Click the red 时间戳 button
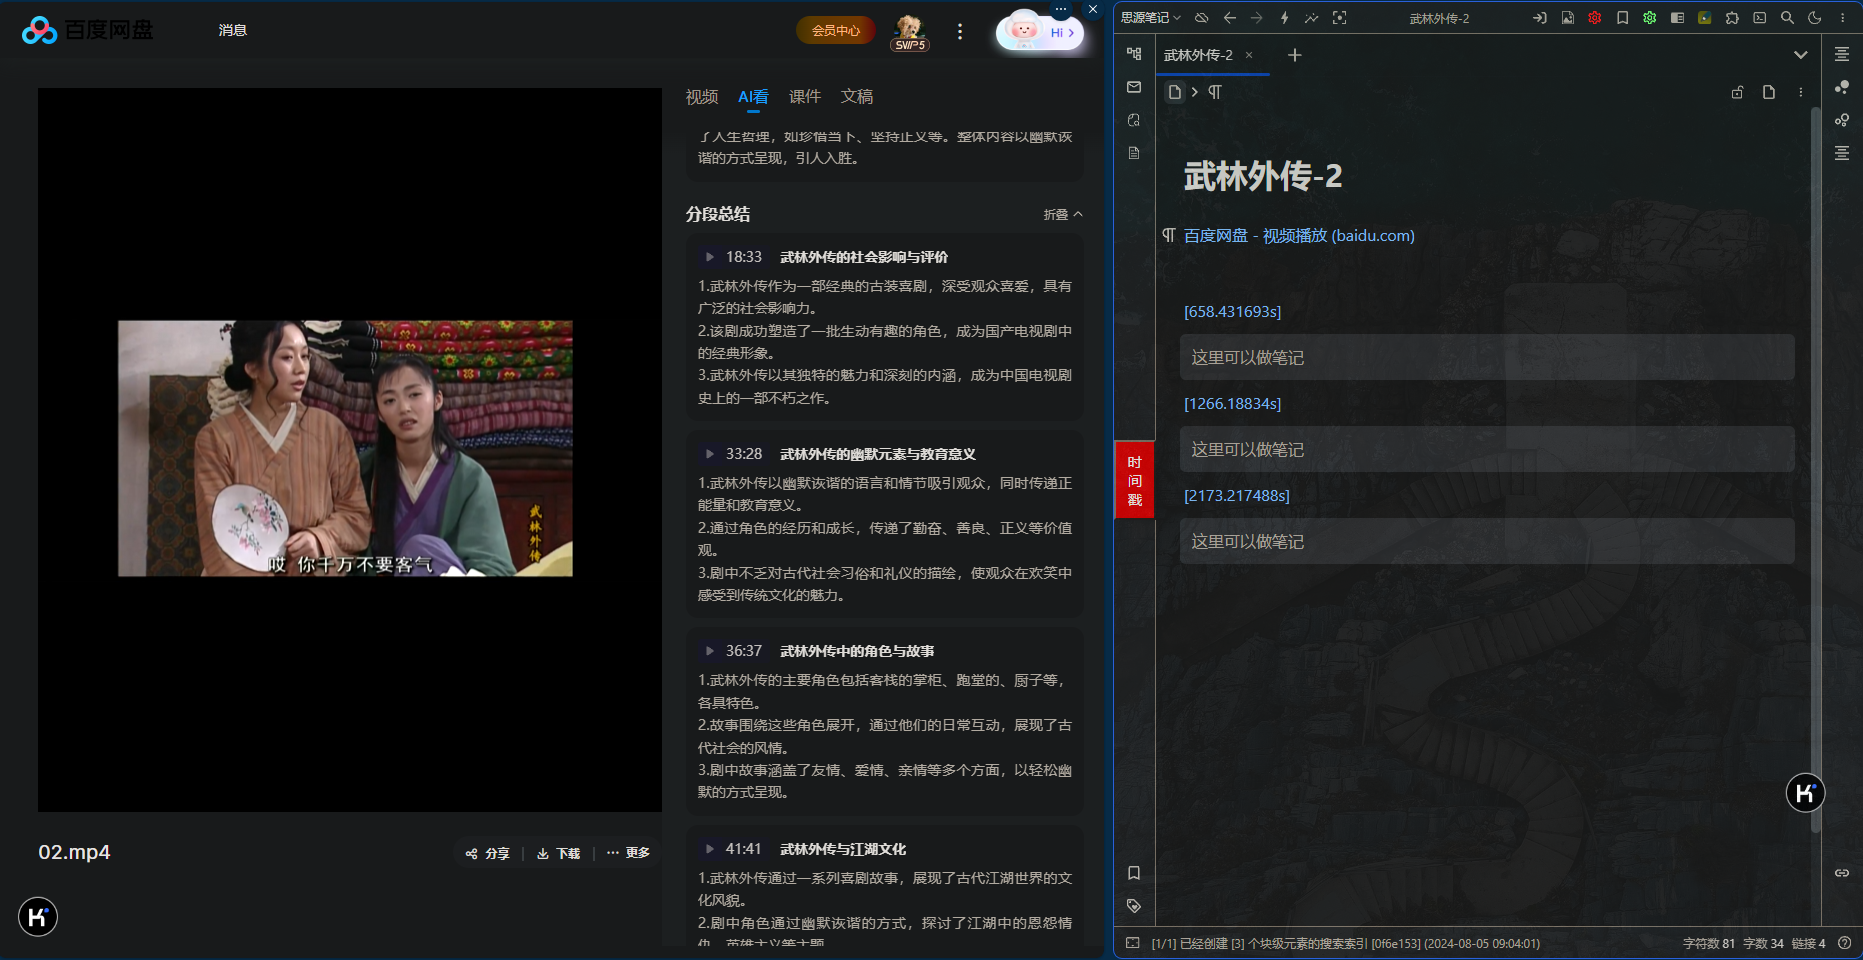 (x=1134, y=480)
